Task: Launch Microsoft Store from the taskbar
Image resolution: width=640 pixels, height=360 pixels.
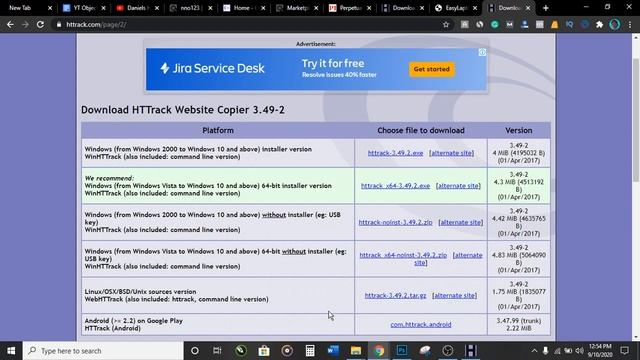Action: coord(264,351)
